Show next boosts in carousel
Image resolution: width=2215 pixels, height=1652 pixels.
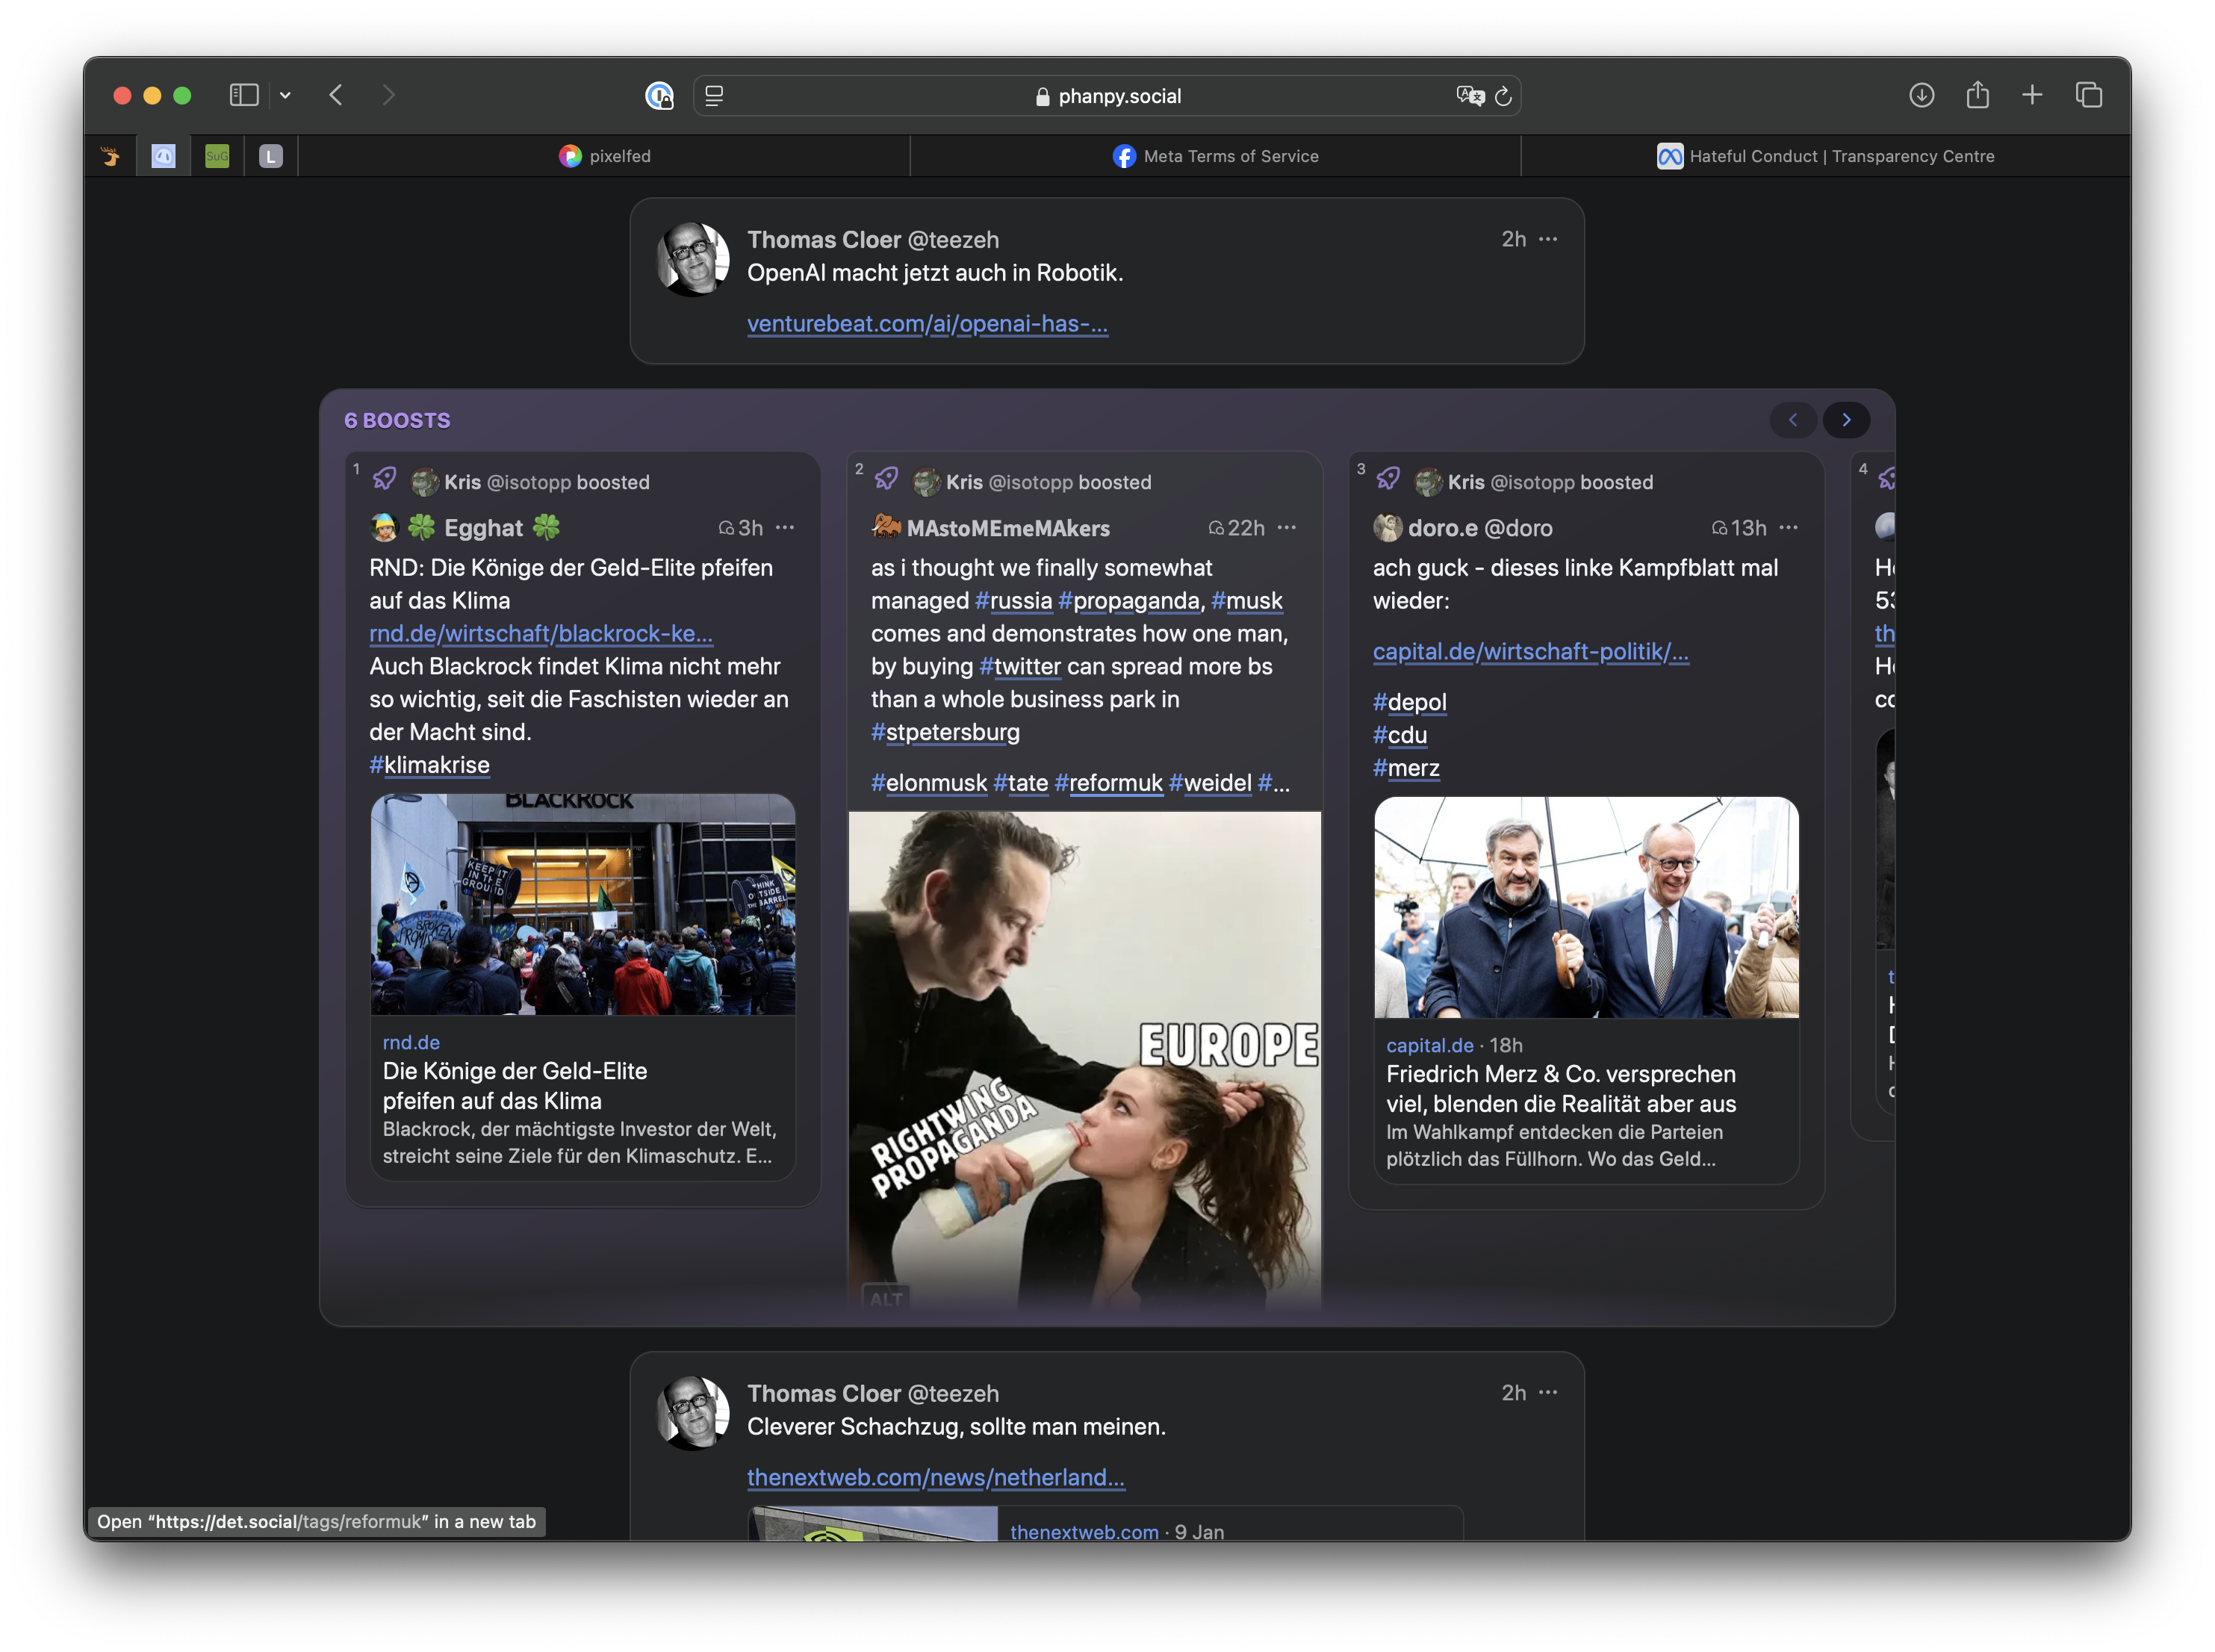pos(1846,420)
